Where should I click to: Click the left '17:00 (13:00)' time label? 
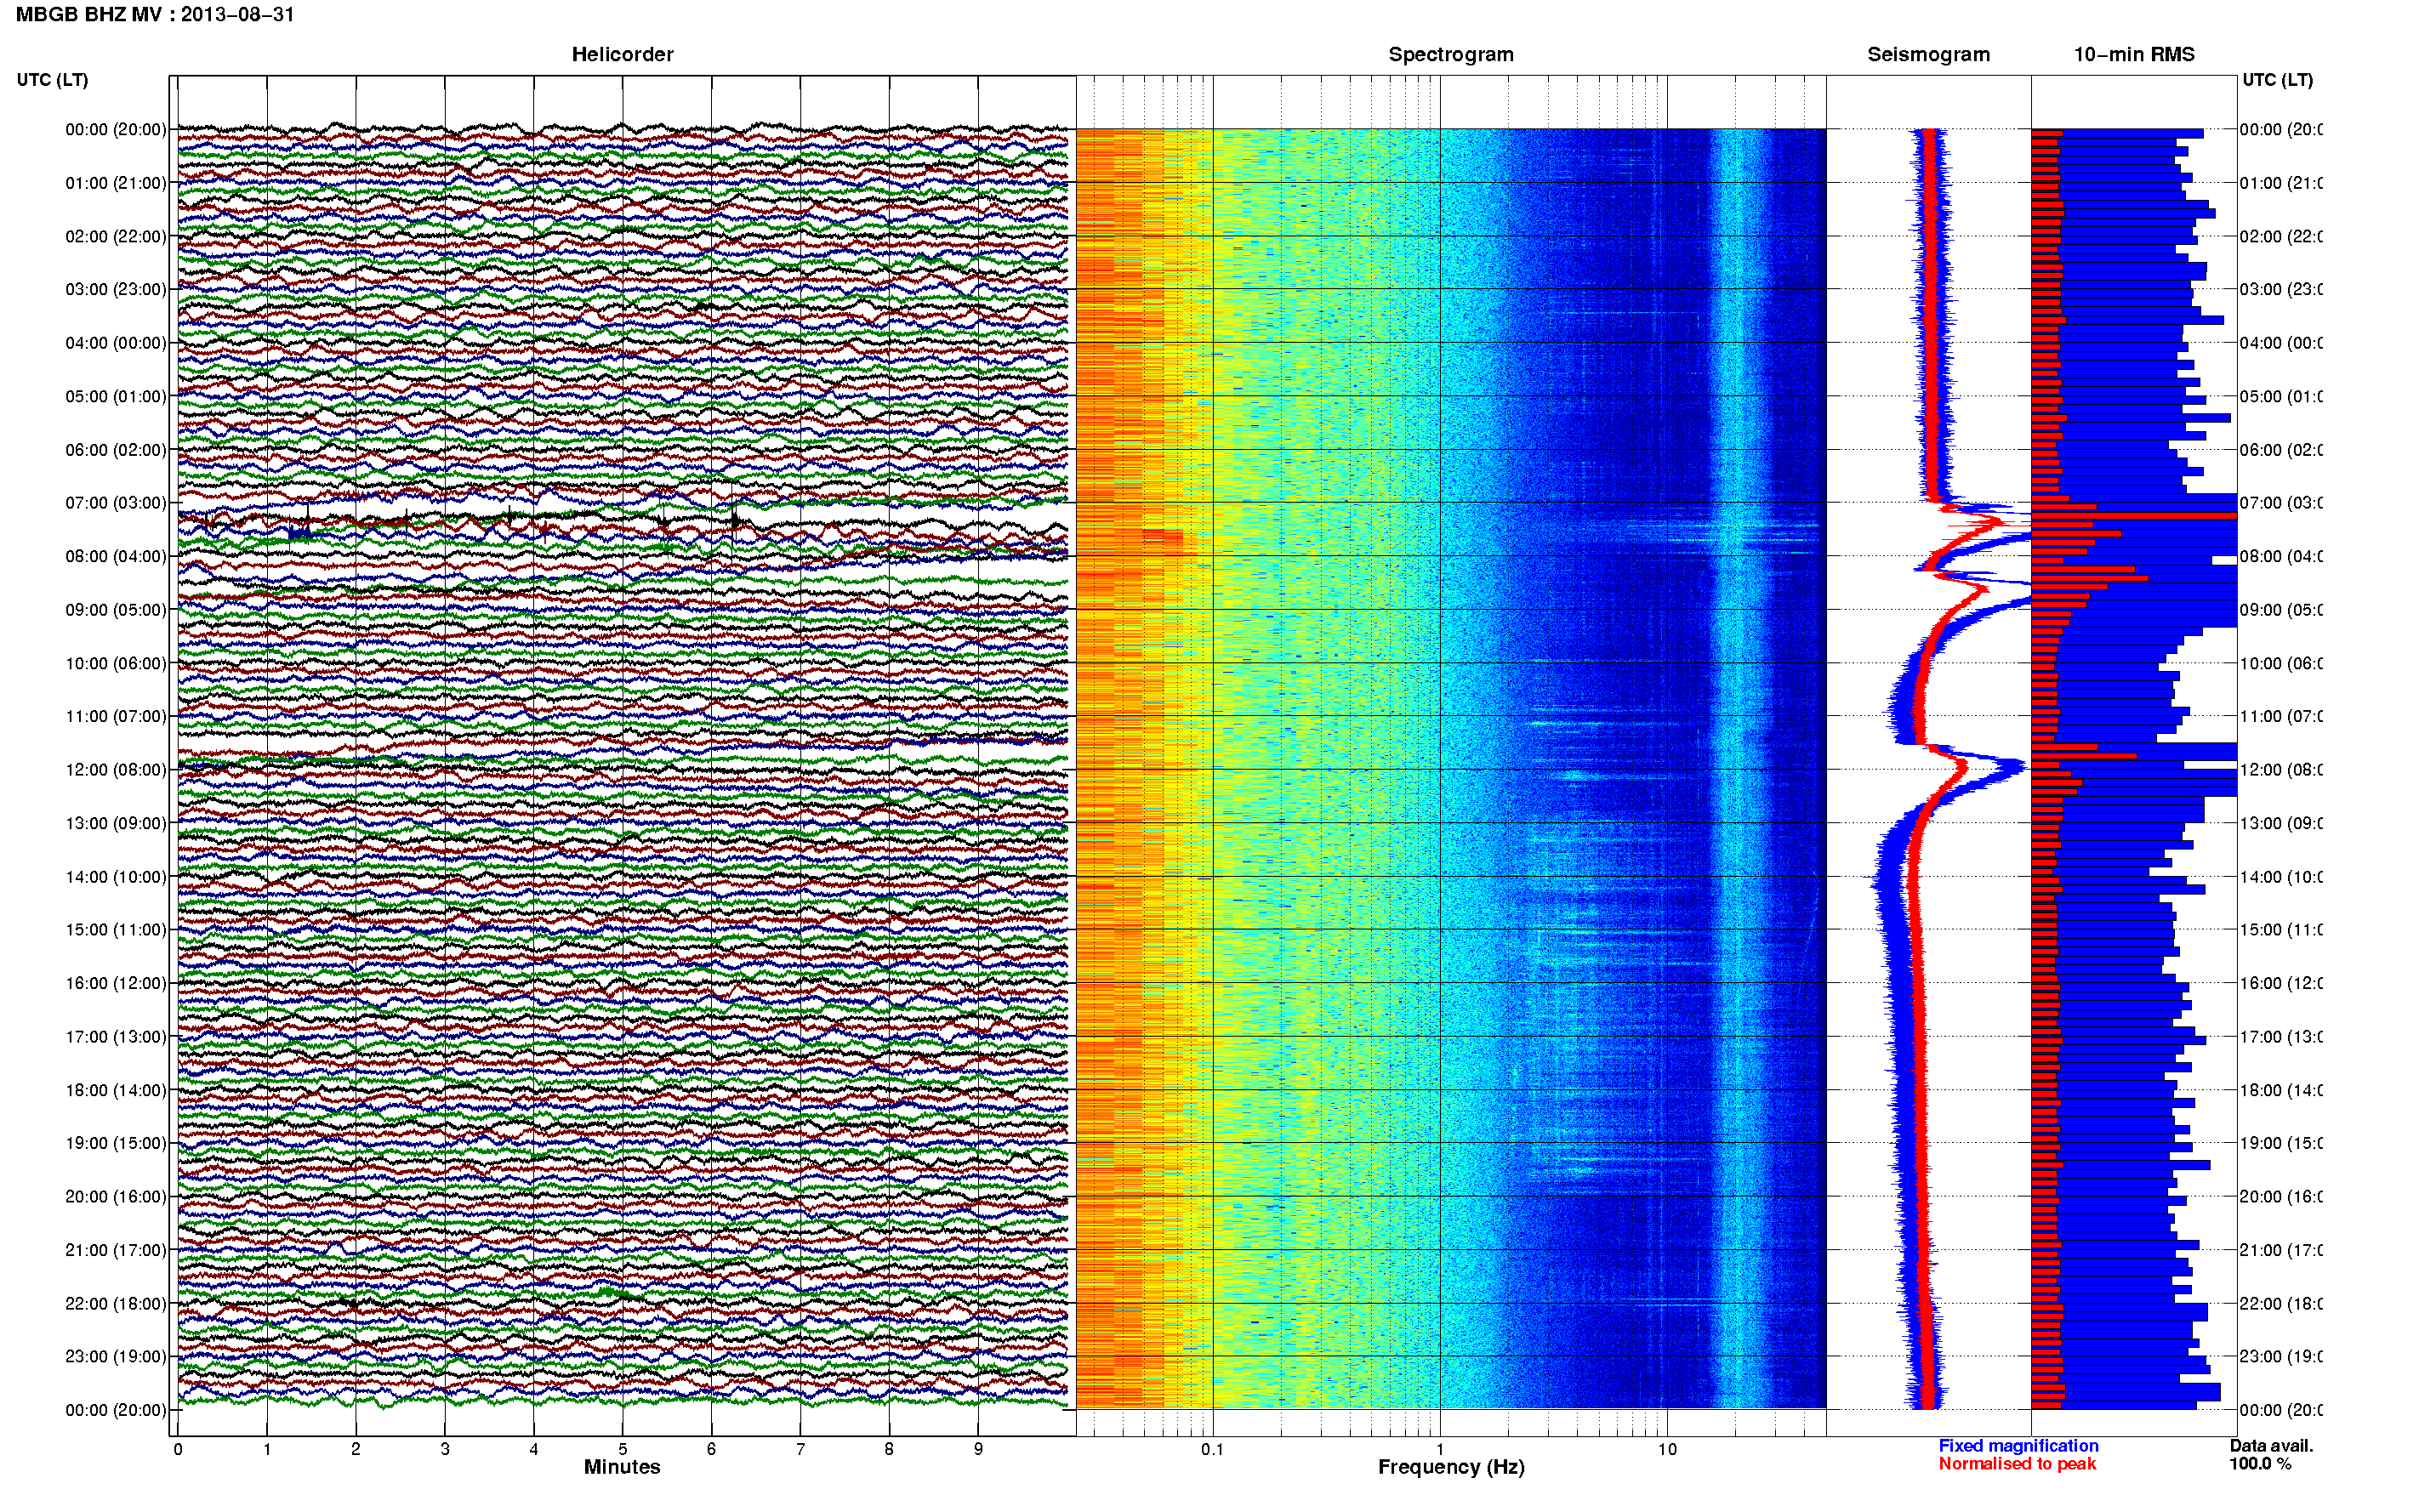coord(116,1036)
